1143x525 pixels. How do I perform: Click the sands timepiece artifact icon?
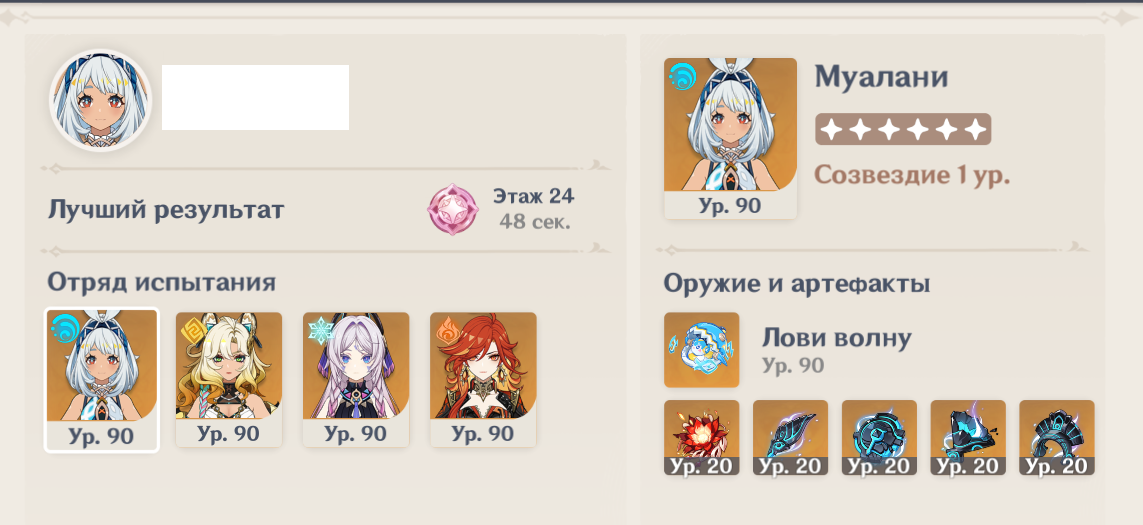coord(879,438)
